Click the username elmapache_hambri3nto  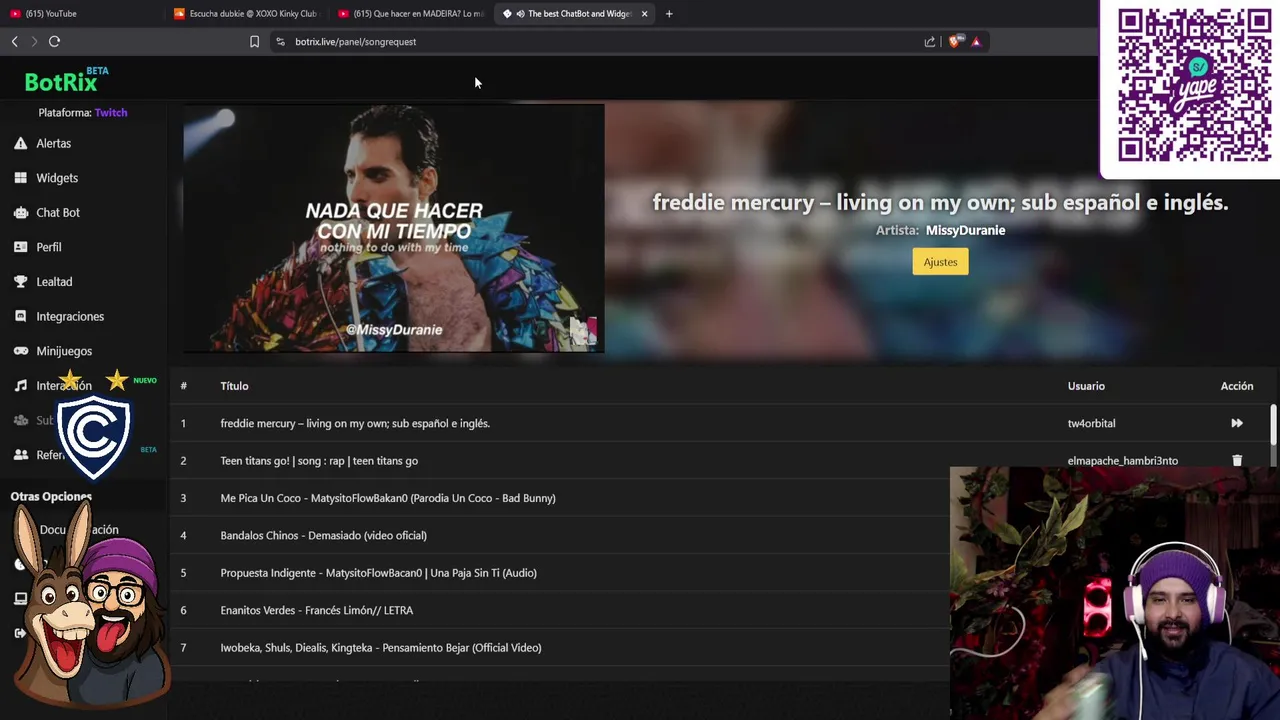coord(1122,461)
